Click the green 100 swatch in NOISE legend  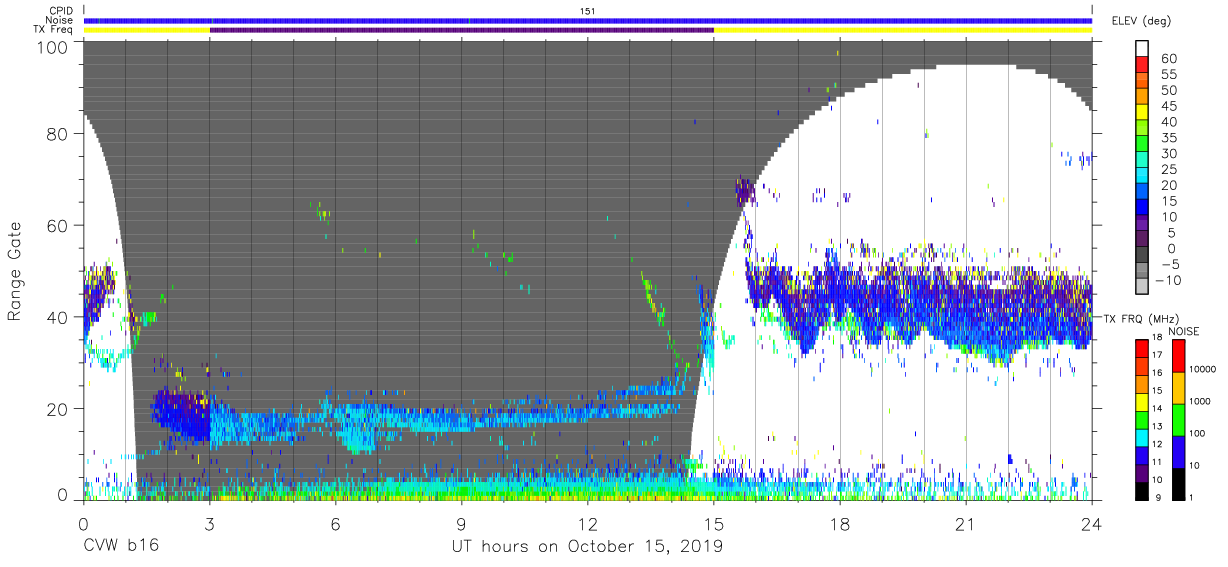[x=1177, y=419]
